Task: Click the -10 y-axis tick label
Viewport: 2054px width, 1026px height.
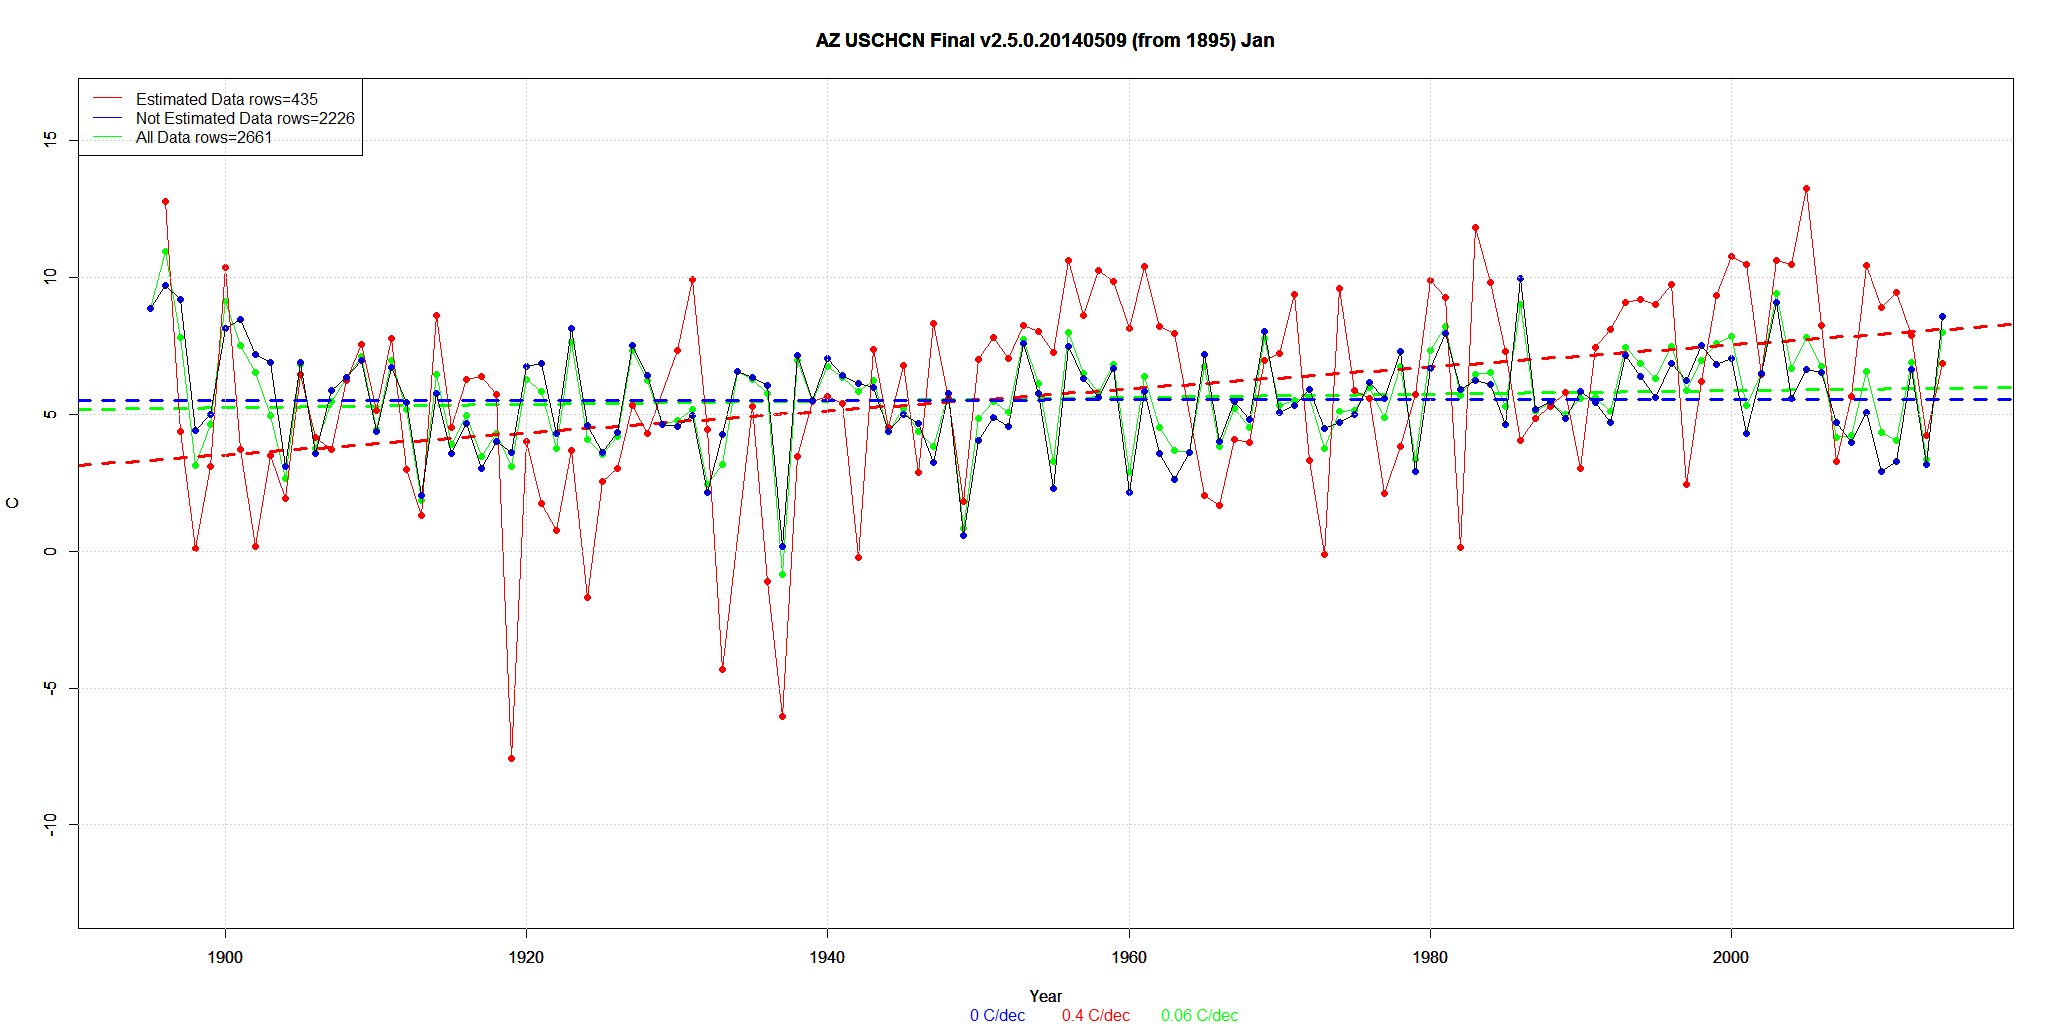Action: tap(50, 824)
